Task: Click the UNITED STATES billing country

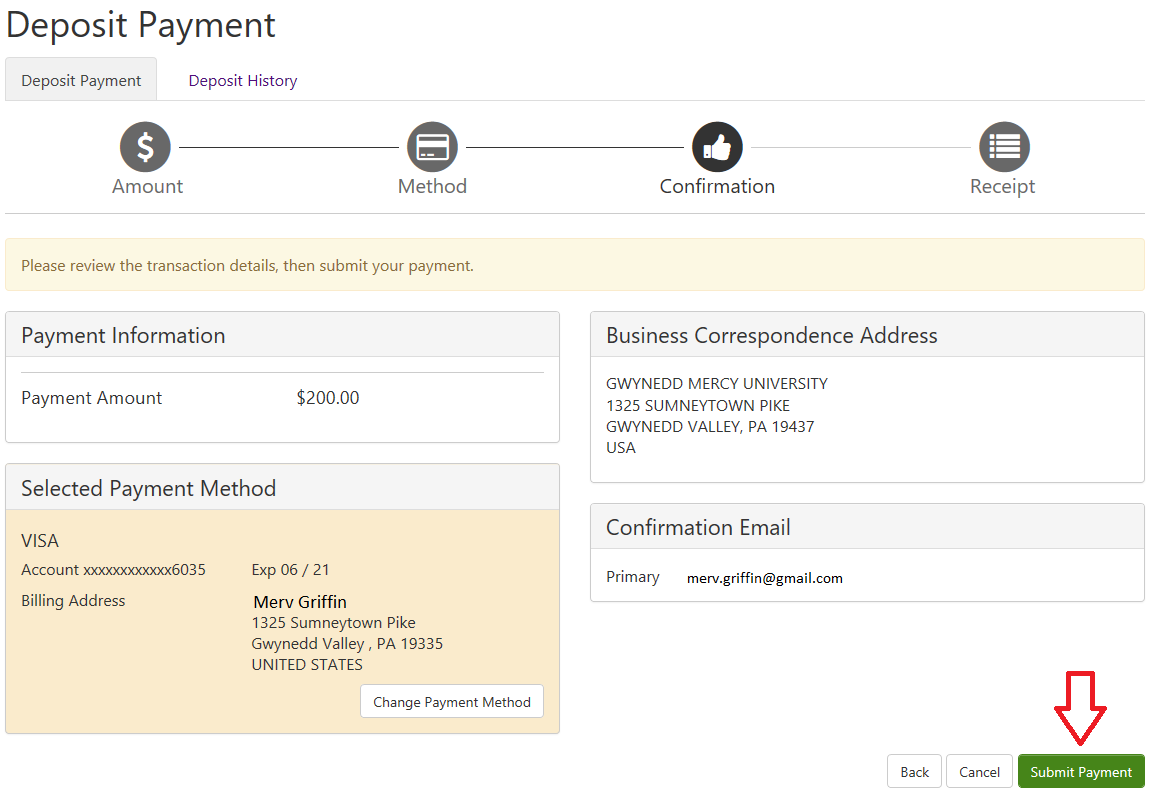Action: coord(307,664)
